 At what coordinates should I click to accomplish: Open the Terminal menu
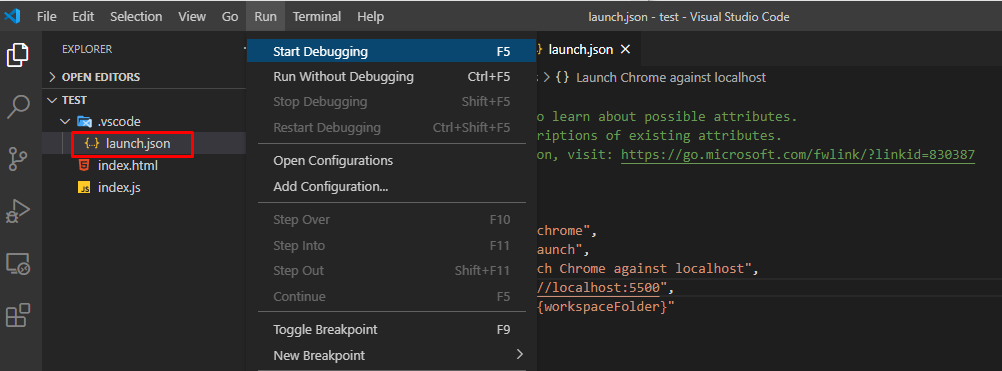317,17
